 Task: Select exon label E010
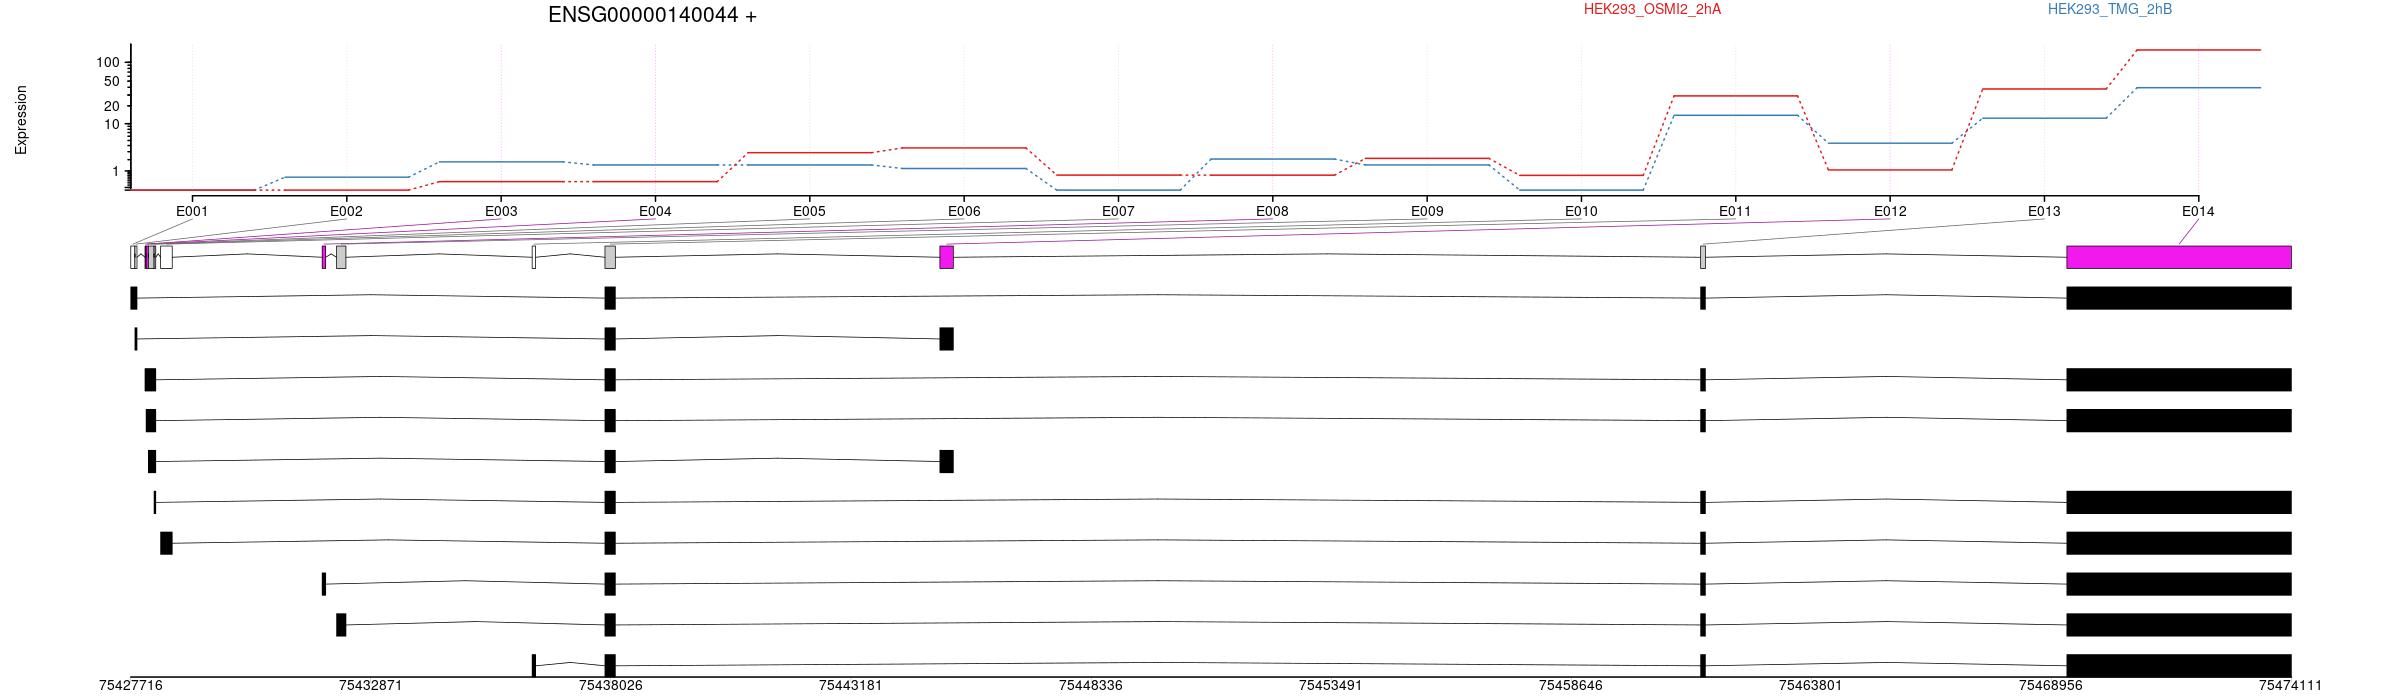(1581, 211)
